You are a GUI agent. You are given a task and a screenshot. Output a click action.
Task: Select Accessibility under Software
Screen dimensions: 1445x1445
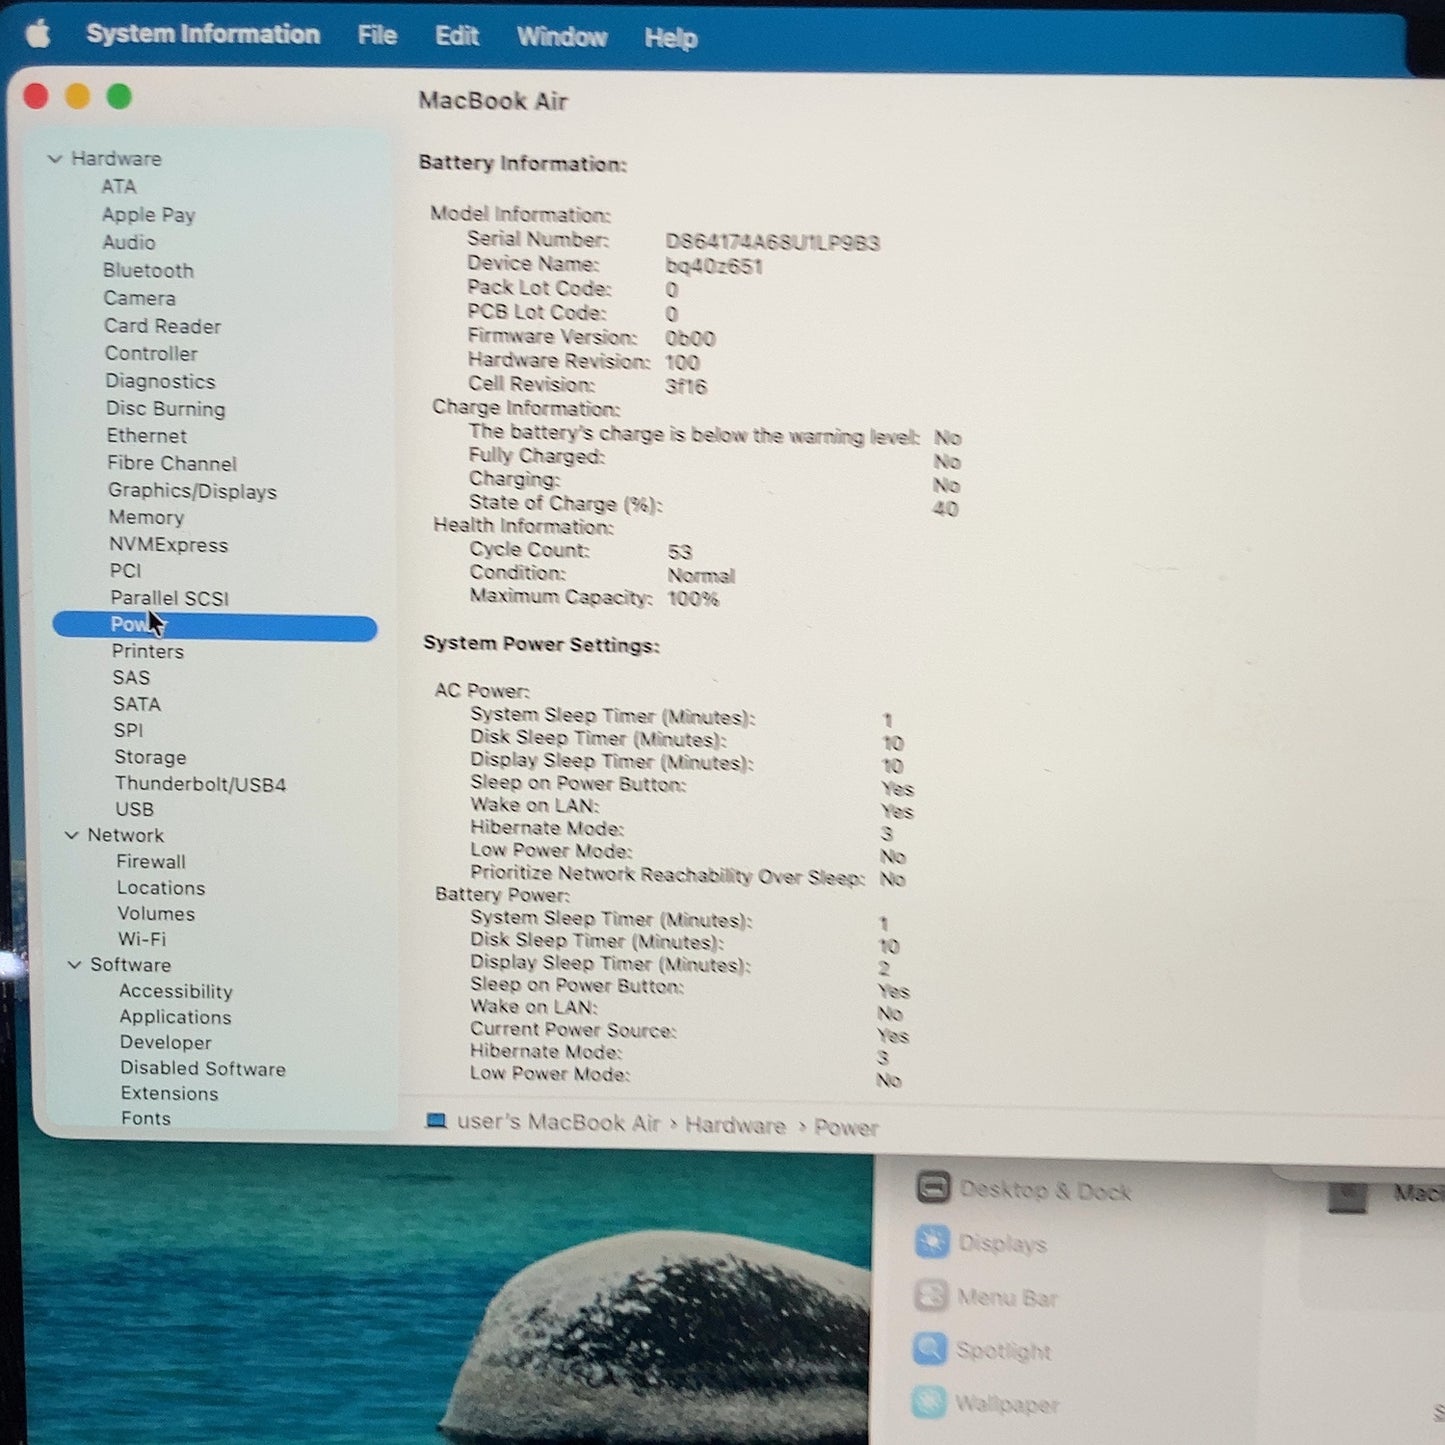click(176, 991)
